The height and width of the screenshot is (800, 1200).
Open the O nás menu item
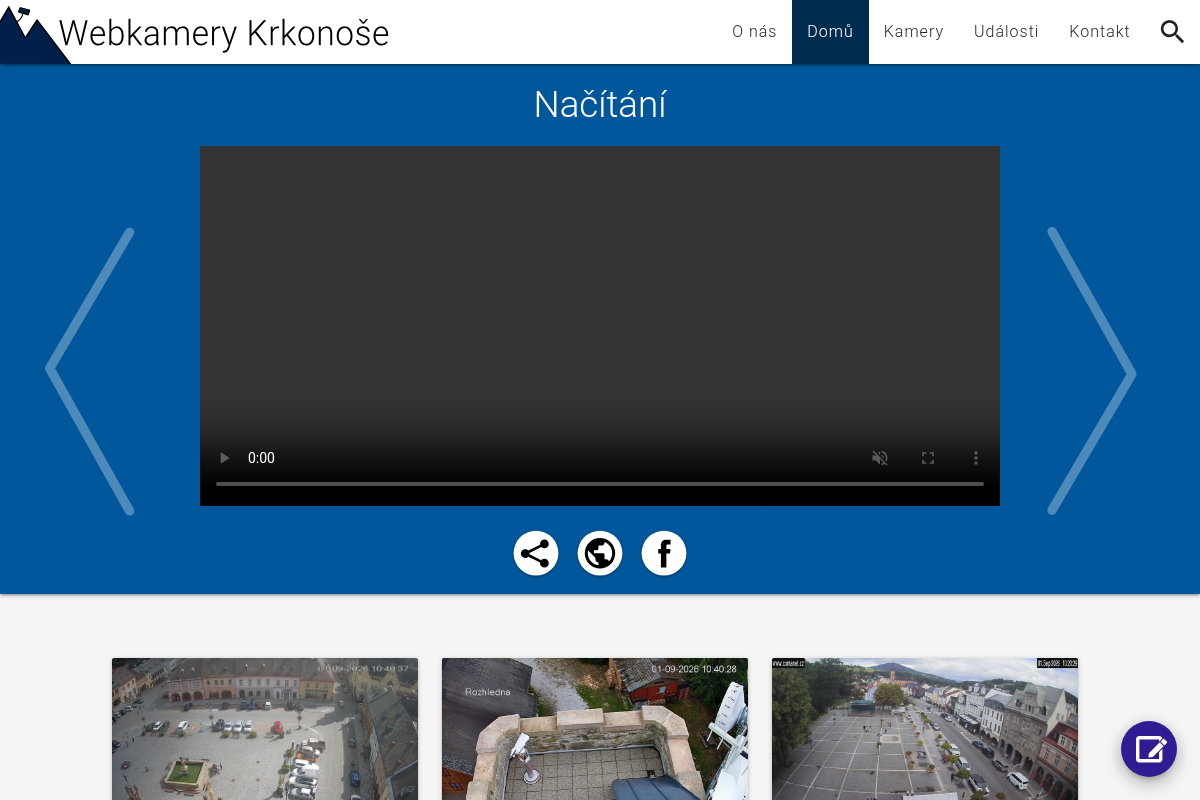pyautogui.click(x=754, y=32)
